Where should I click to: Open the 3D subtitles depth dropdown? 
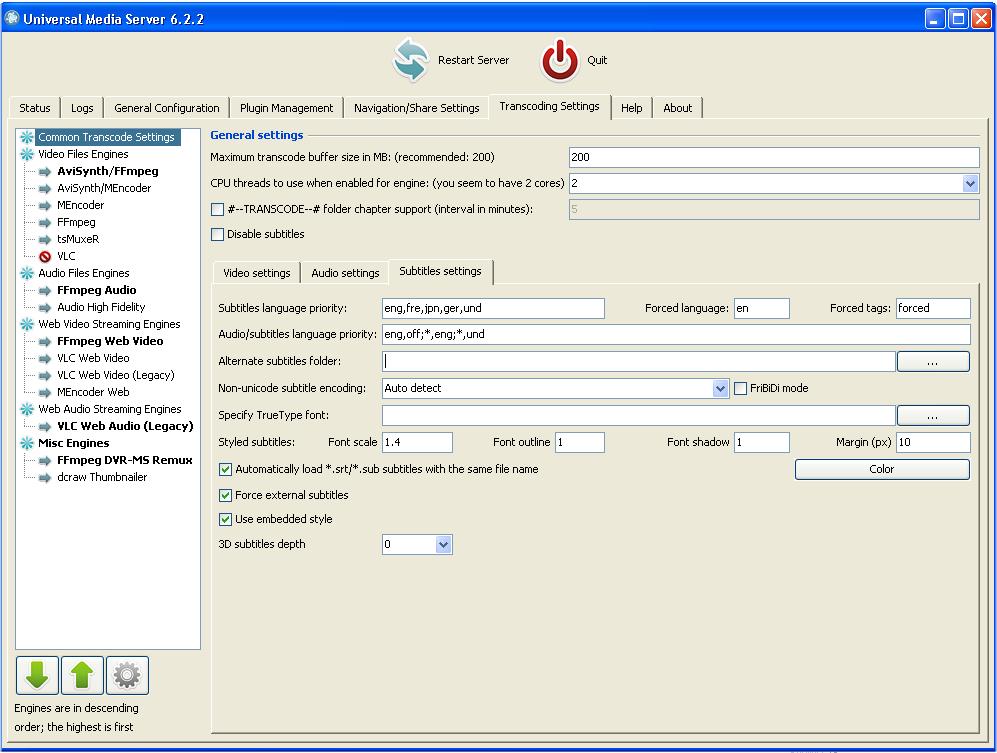pos(444,544)
